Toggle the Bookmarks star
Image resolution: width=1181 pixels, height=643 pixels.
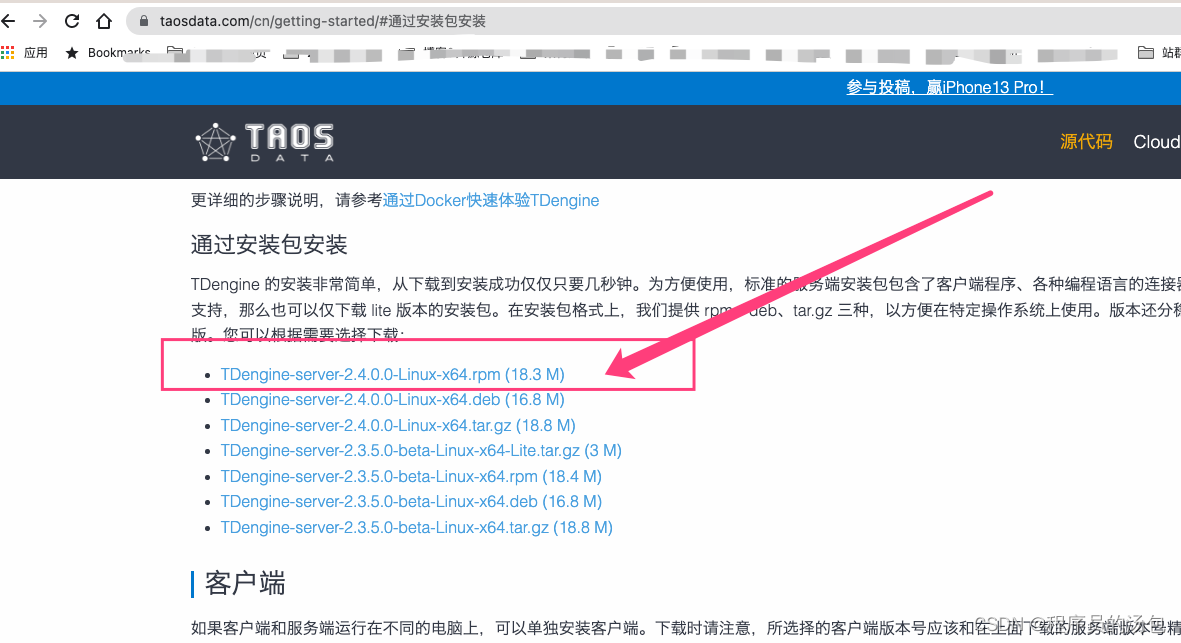[x=70, y=52]
